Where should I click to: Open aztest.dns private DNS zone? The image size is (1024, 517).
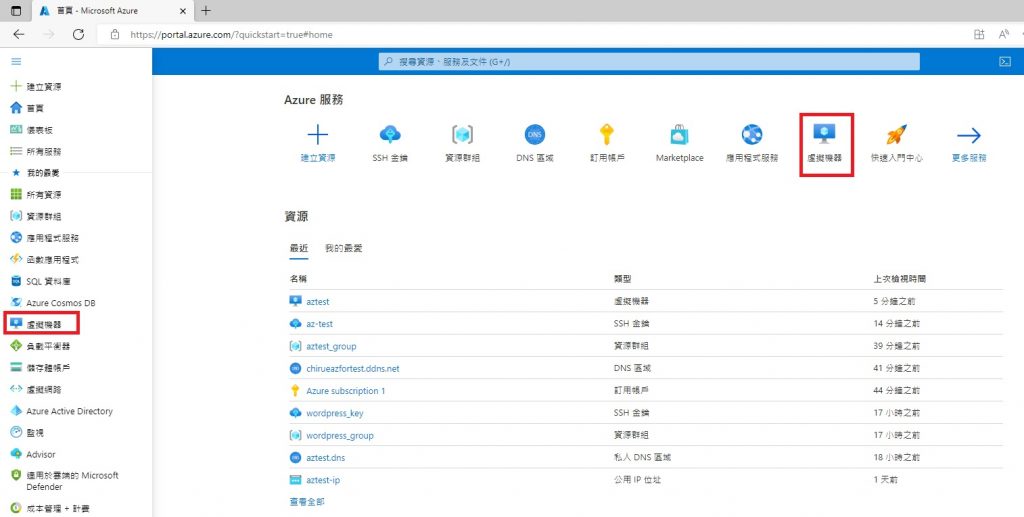[x=325, y=458]
